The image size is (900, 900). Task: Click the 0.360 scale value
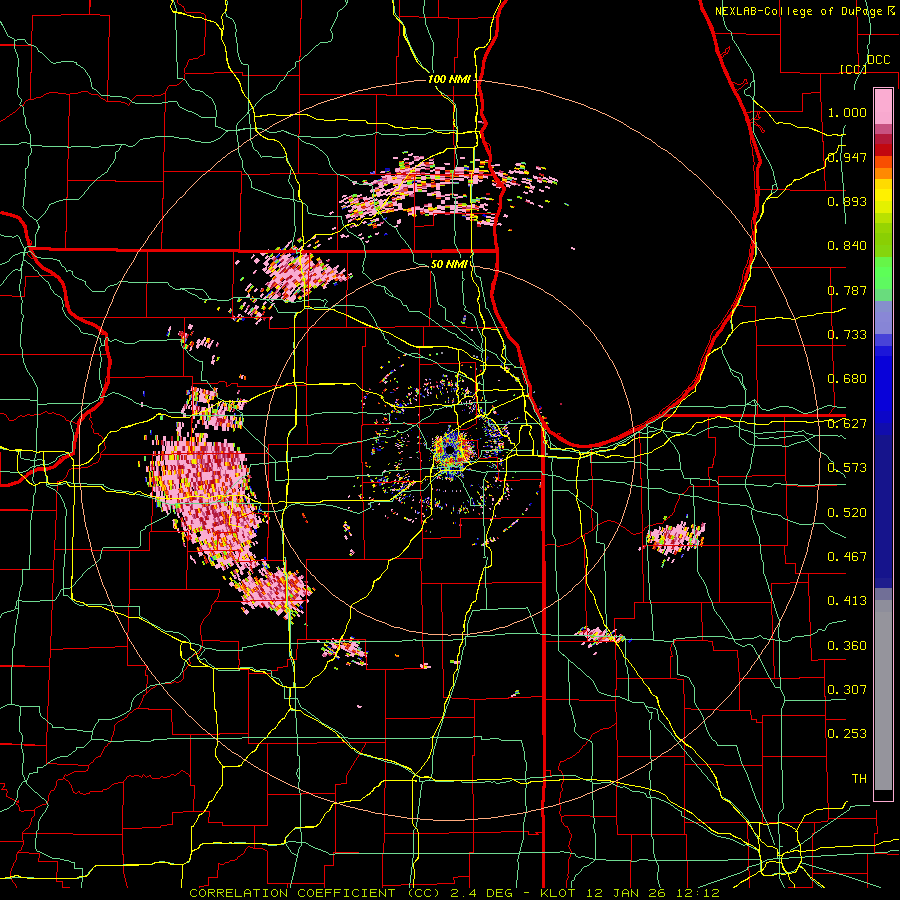point(847,646)
